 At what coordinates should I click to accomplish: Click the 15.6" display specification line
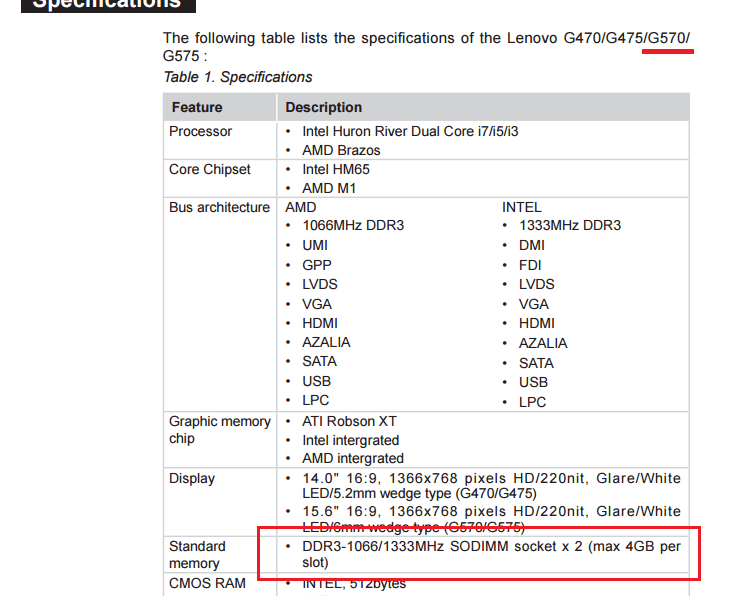tap(491, 519)
